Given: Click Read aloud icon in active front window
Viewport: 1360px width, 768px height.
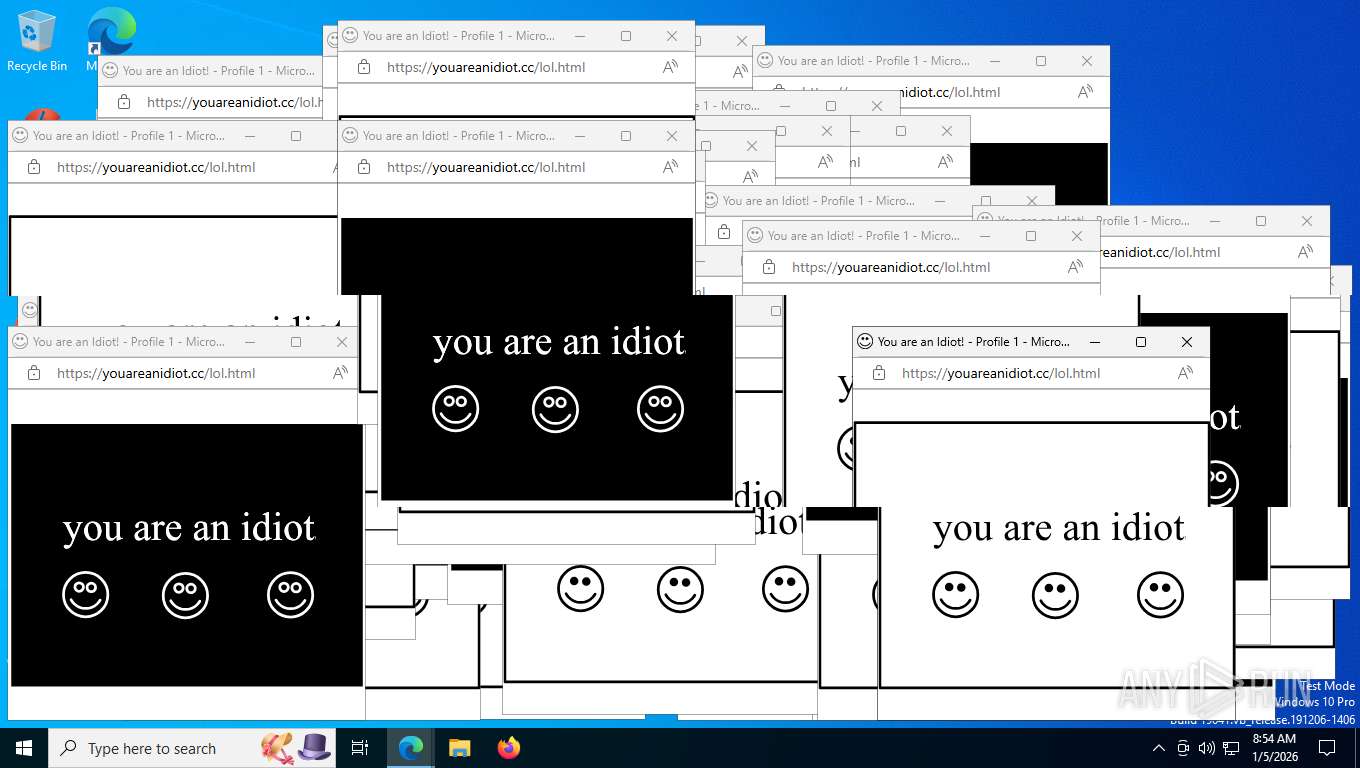Looking at the screenshot, I should [1185, 373].
